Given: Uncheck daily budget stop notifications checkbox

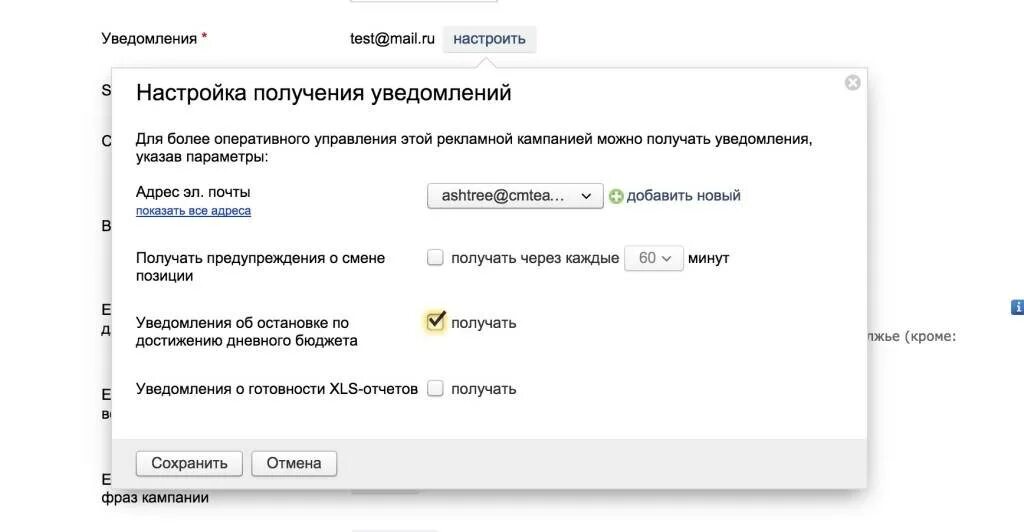Looking at the screenshot, I should click(x=435, y=322).
